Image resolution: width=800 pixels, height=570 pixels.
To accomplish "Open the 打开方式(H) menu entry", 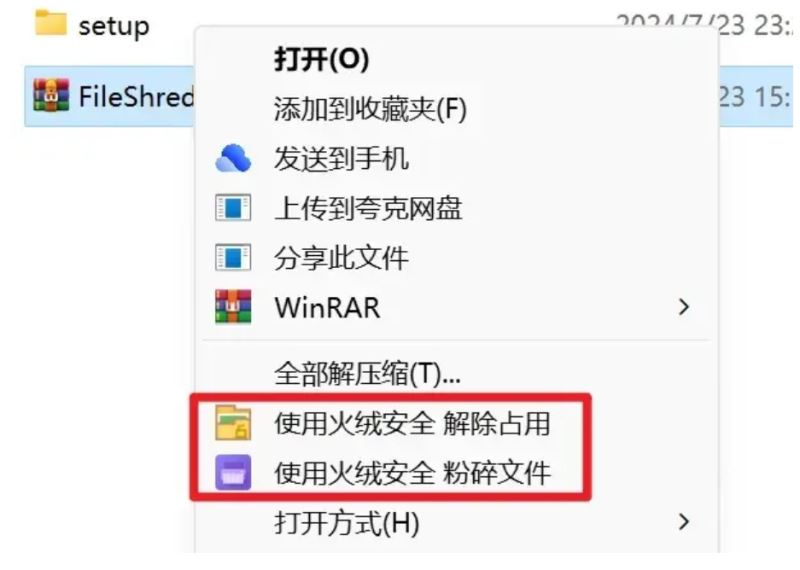I will click(x=347, y=523).
